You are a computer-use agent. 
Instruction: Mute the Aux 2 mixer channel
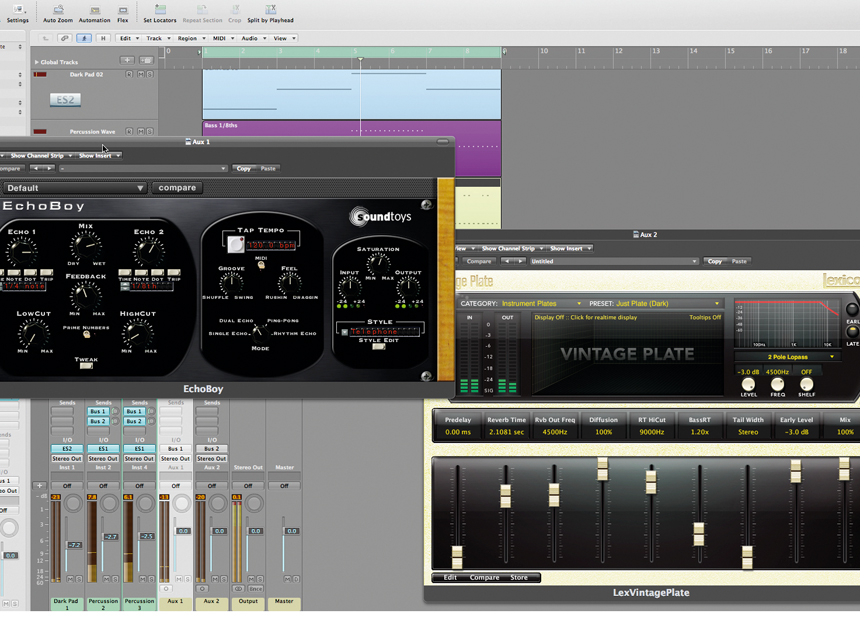pyautogui.click(x=216, y=579)
